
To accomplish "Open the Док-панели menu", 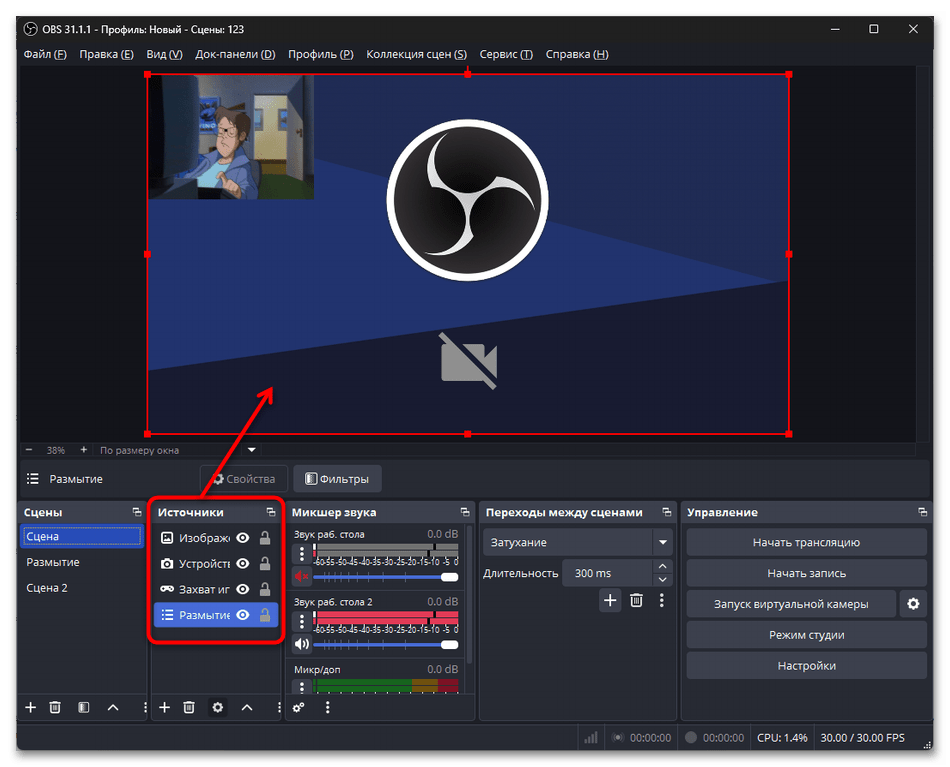I will coord(235,54).
